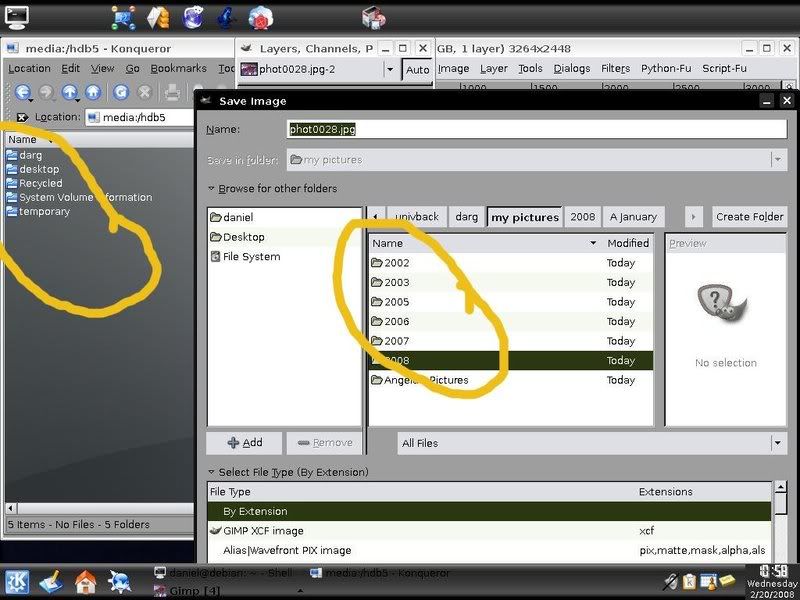The height and width of the screenshot is (600, 800).
Task: Collapse Browse for other folders section
Action: pyautogui.click(x=211, y=188)
